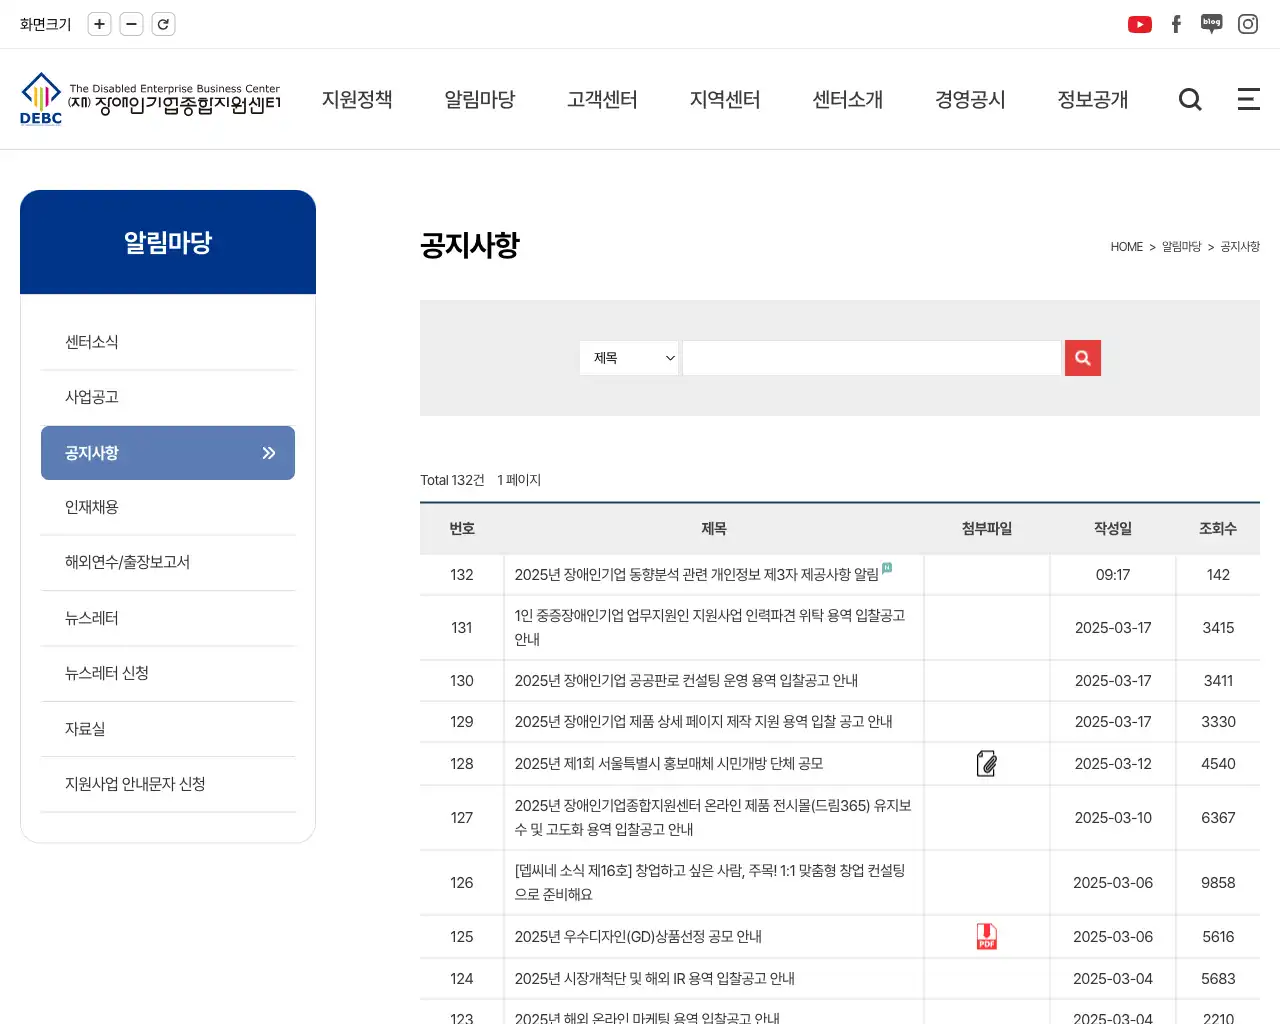The image size is (1280, 1024).
Task: Open post 온라인 제품 전시몰(드림365) 유지보수
Action: tap(713, 817)
